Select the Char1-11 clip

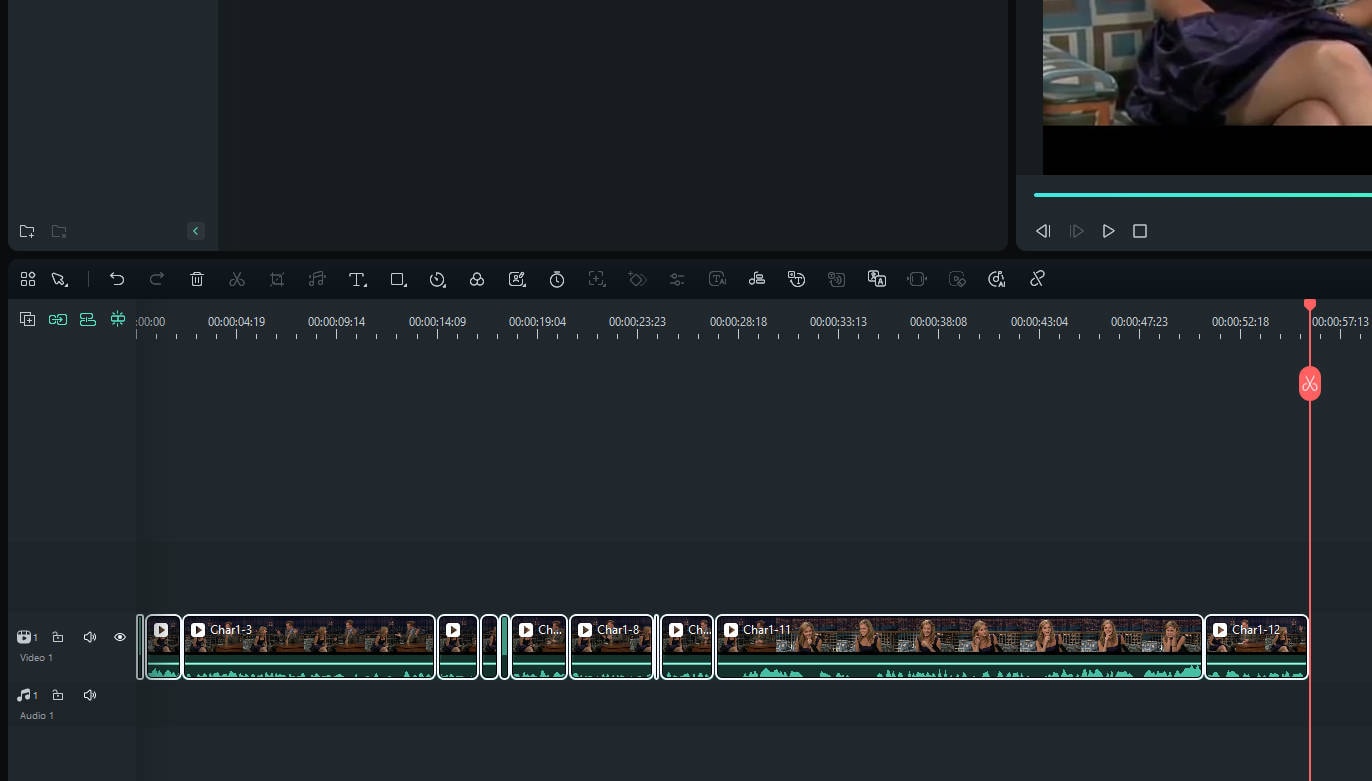(960, 647)
